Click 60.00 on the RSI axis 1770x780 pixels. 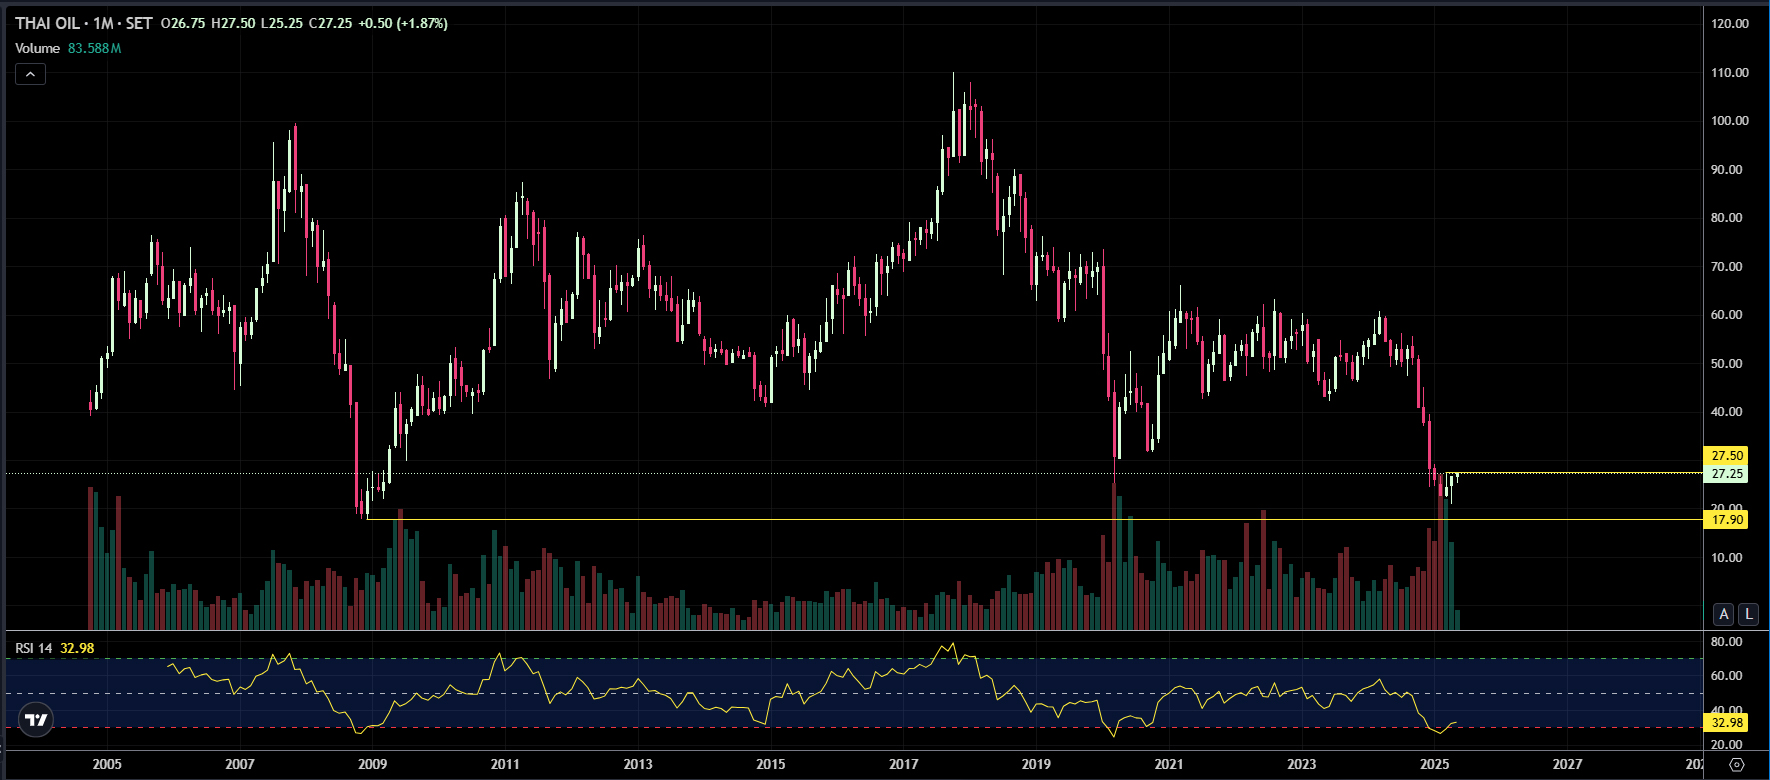[x=1727, y=675]
